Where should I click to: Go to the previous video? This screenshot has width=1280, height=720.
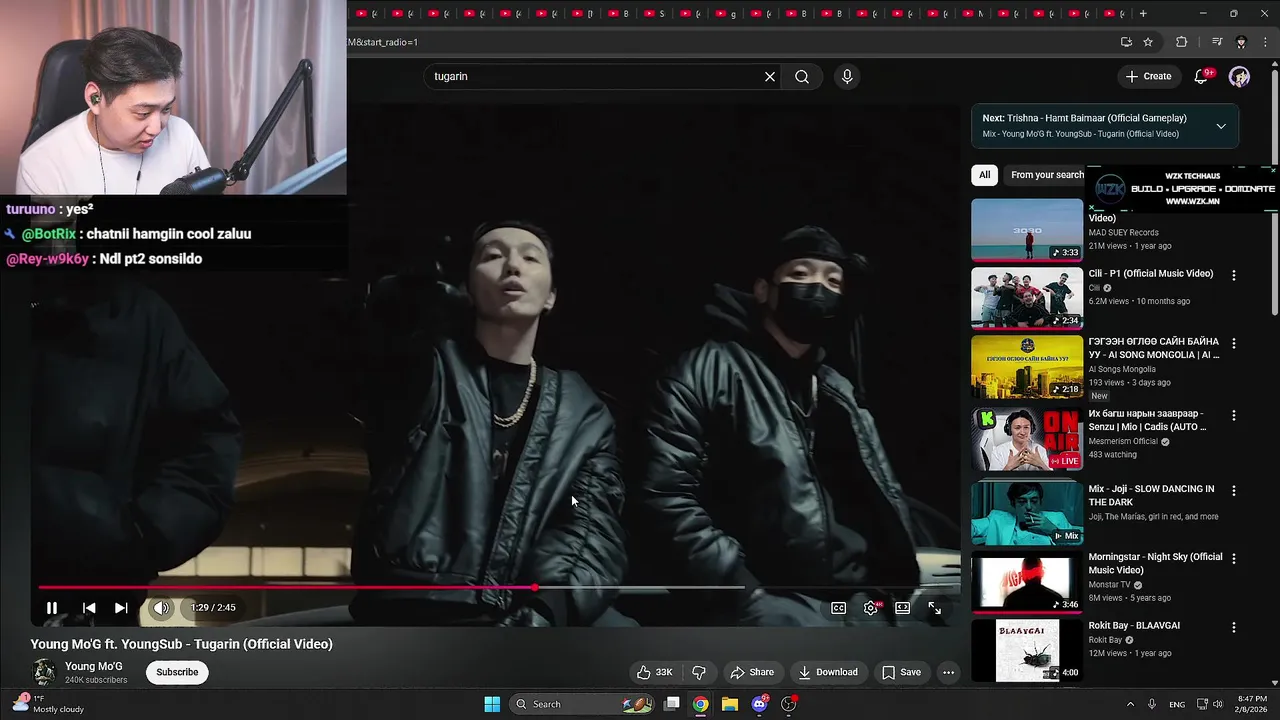89,608
